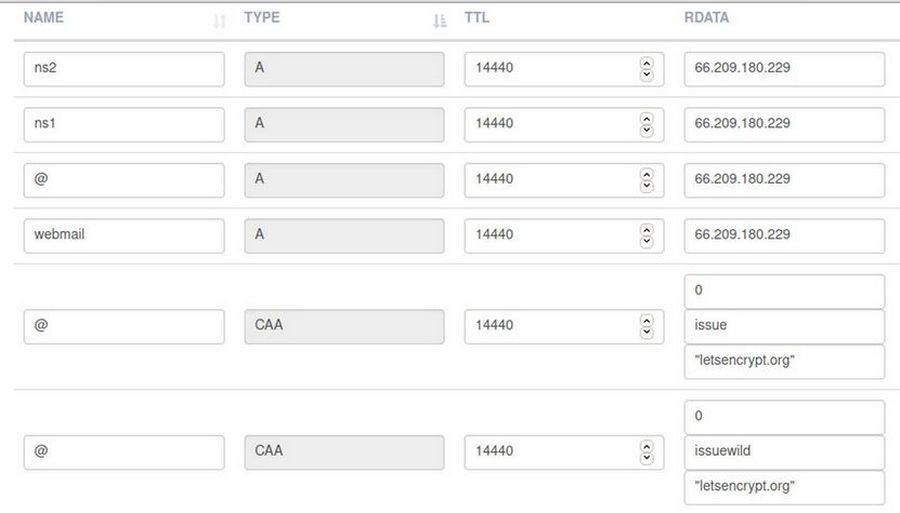This screenshot has width=900, height=513.
Task: Click the TTL field for ns1 record
Action: tap(550, 124)
